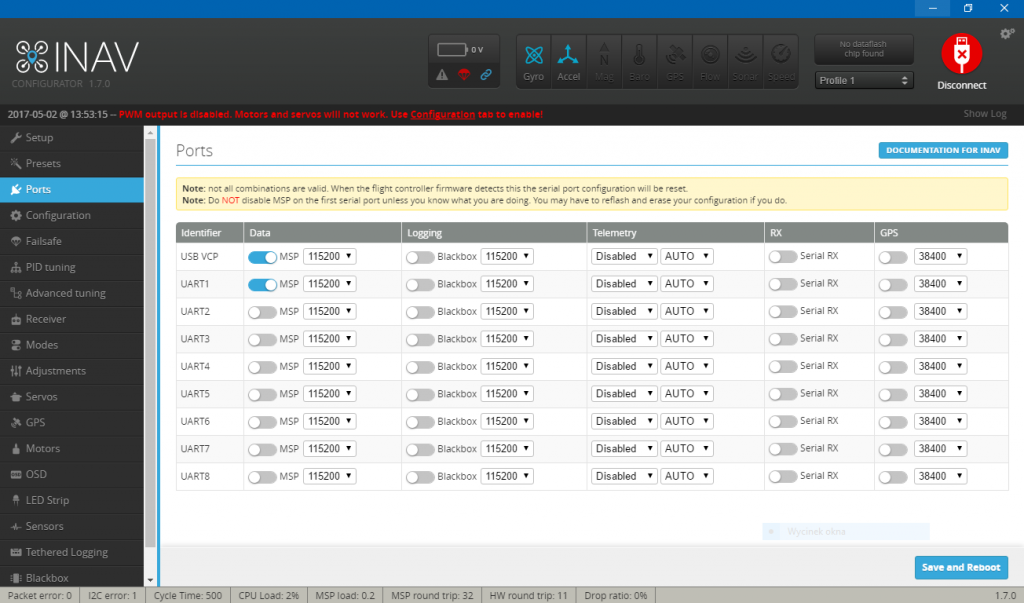Open GPS baud rate dropdown for UART6

[941, 421]
